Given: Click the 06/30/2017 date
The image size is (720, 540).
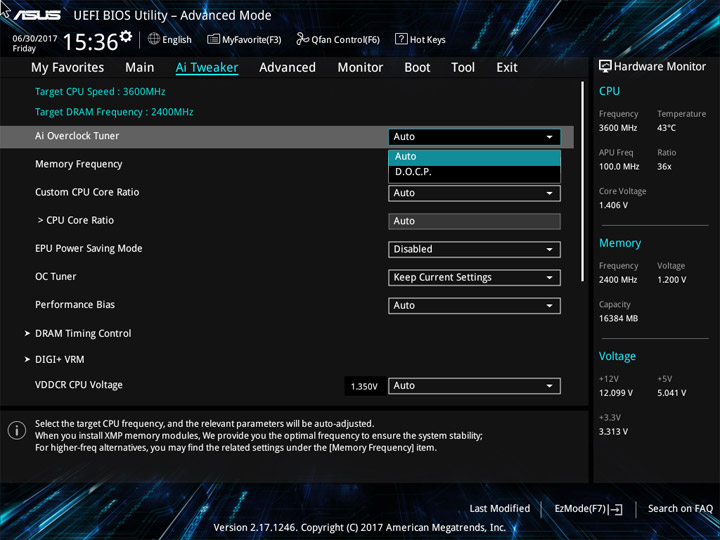Looking at the screenshot, I should [x=35, y=39].
